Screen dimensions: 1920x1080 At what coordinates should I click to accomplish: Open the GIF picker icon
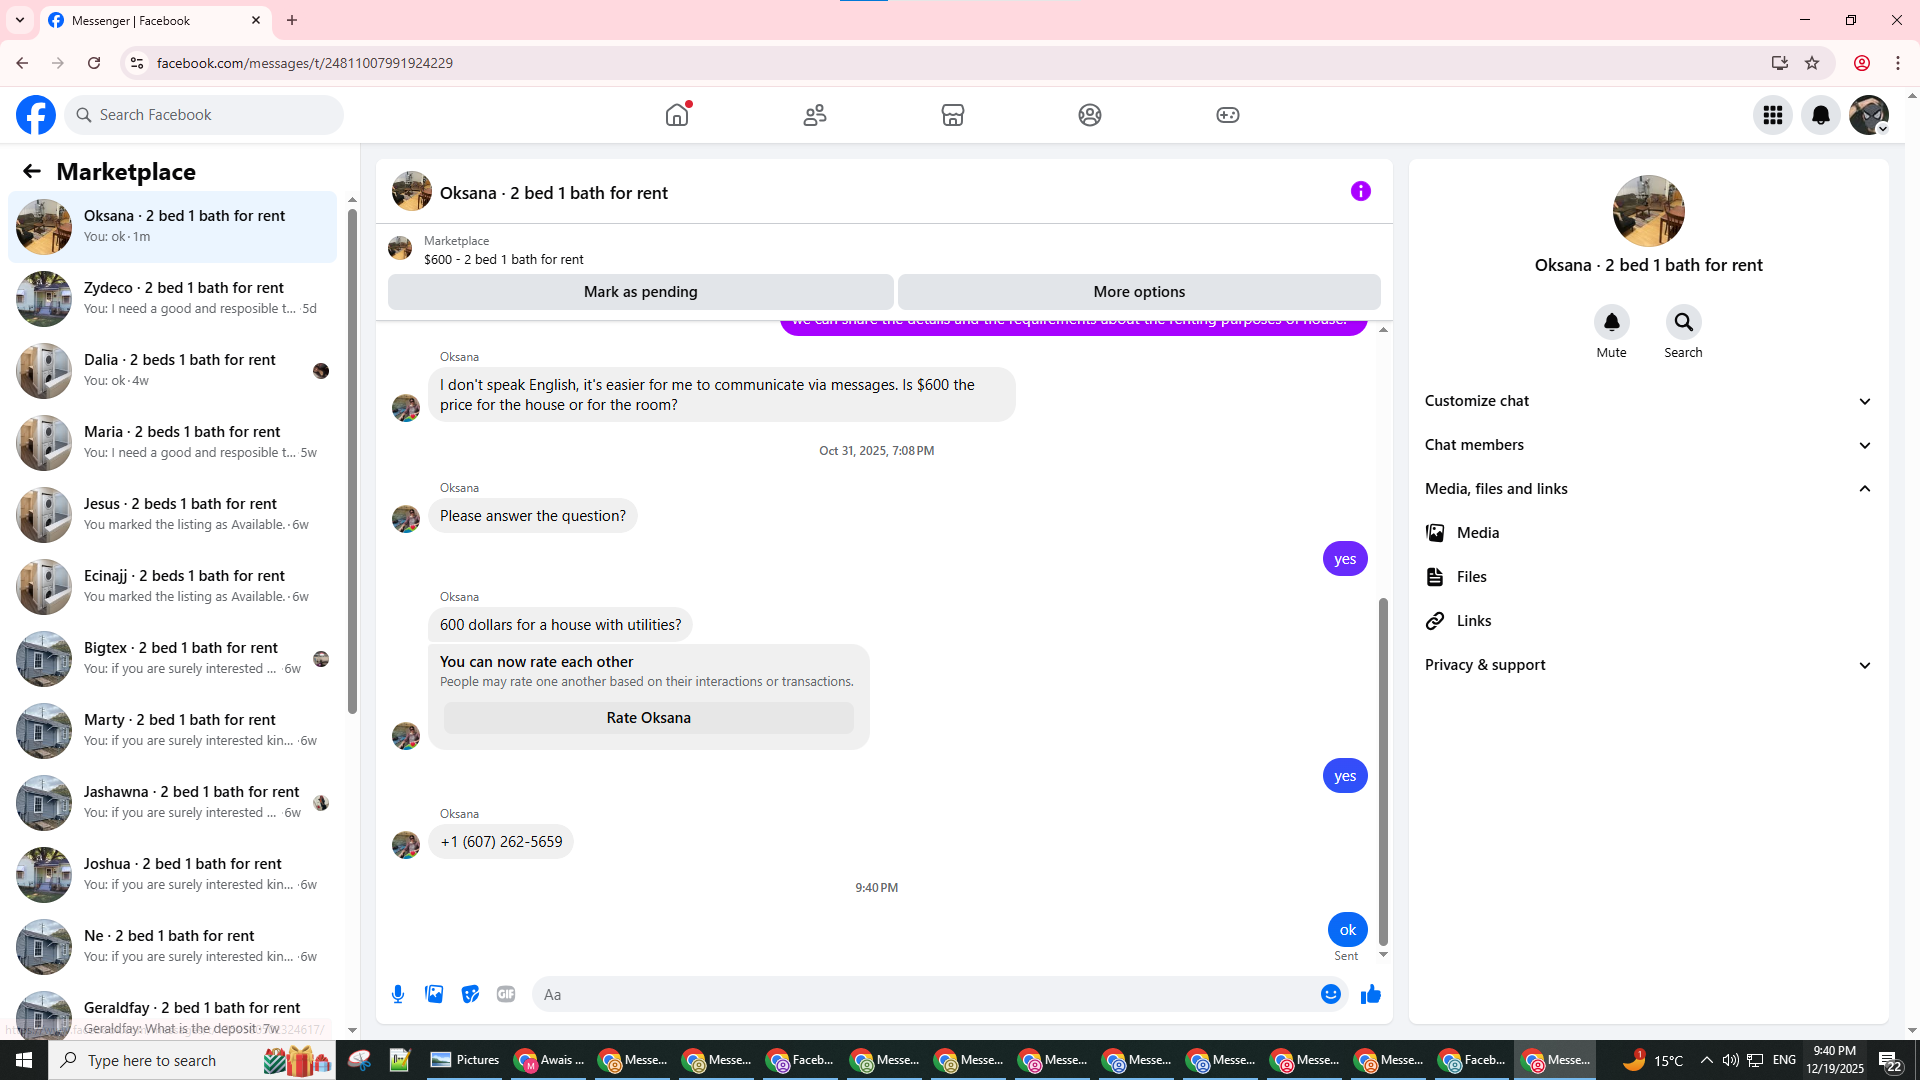(506, 994)
